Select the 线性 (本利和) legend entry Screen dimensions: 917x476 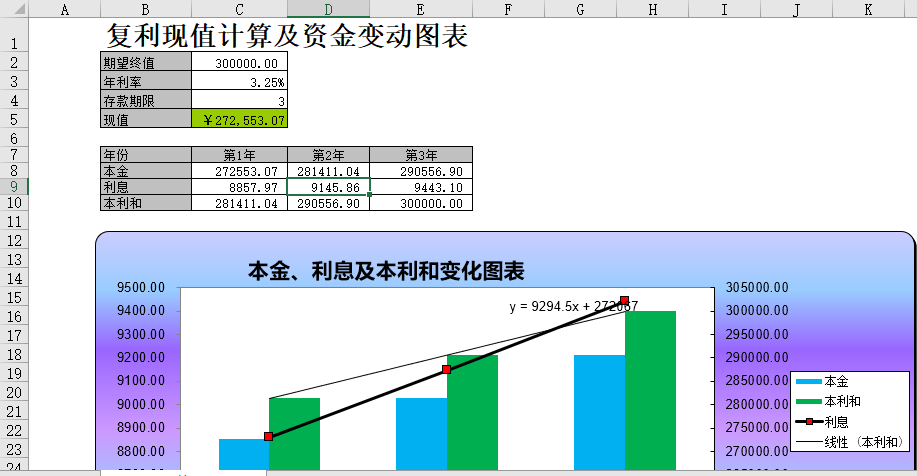pos(850,441)
